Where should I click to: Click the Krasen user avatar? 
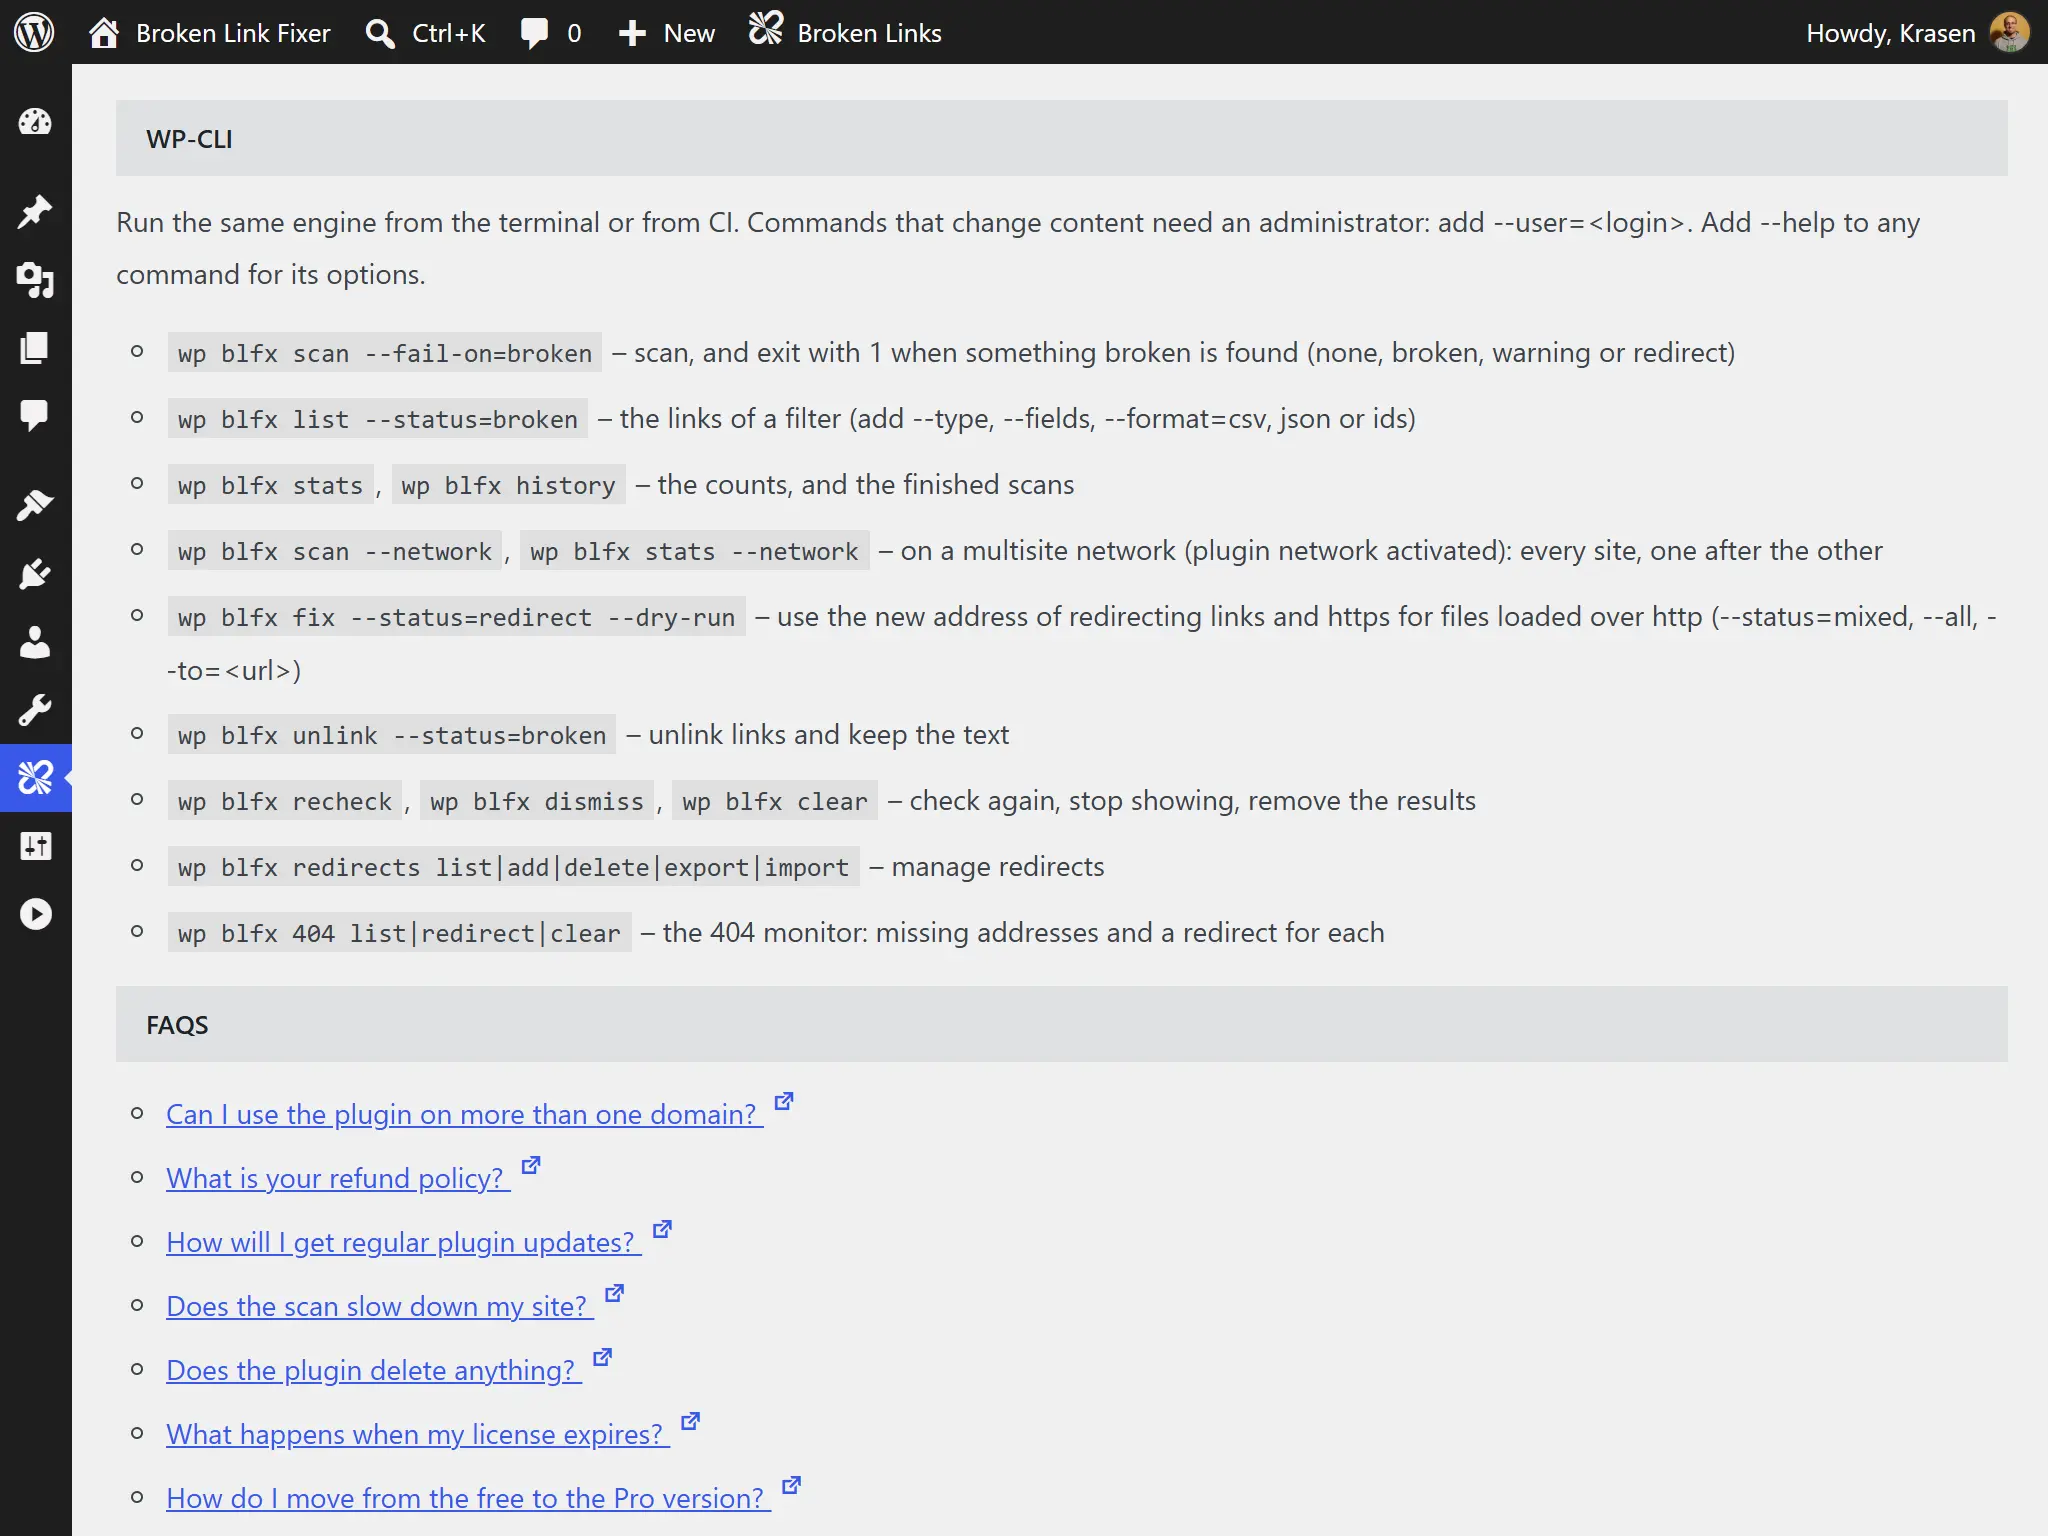[2009, 32]
